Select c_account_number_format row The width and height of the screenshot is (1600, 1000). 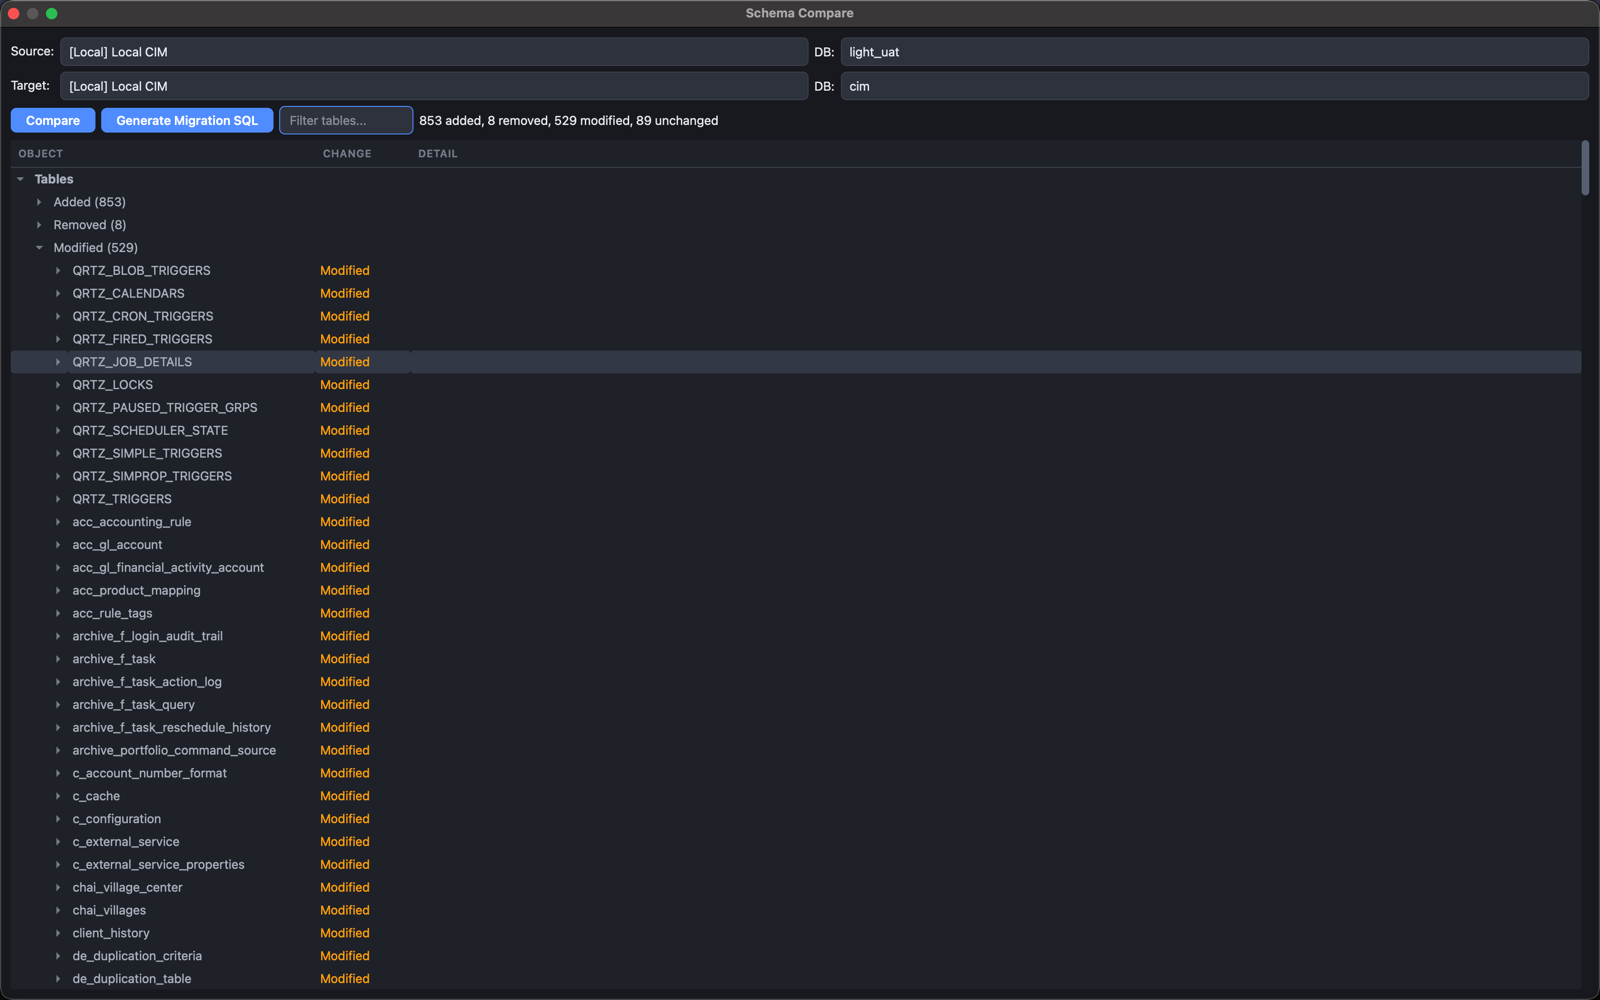[796, 773]
